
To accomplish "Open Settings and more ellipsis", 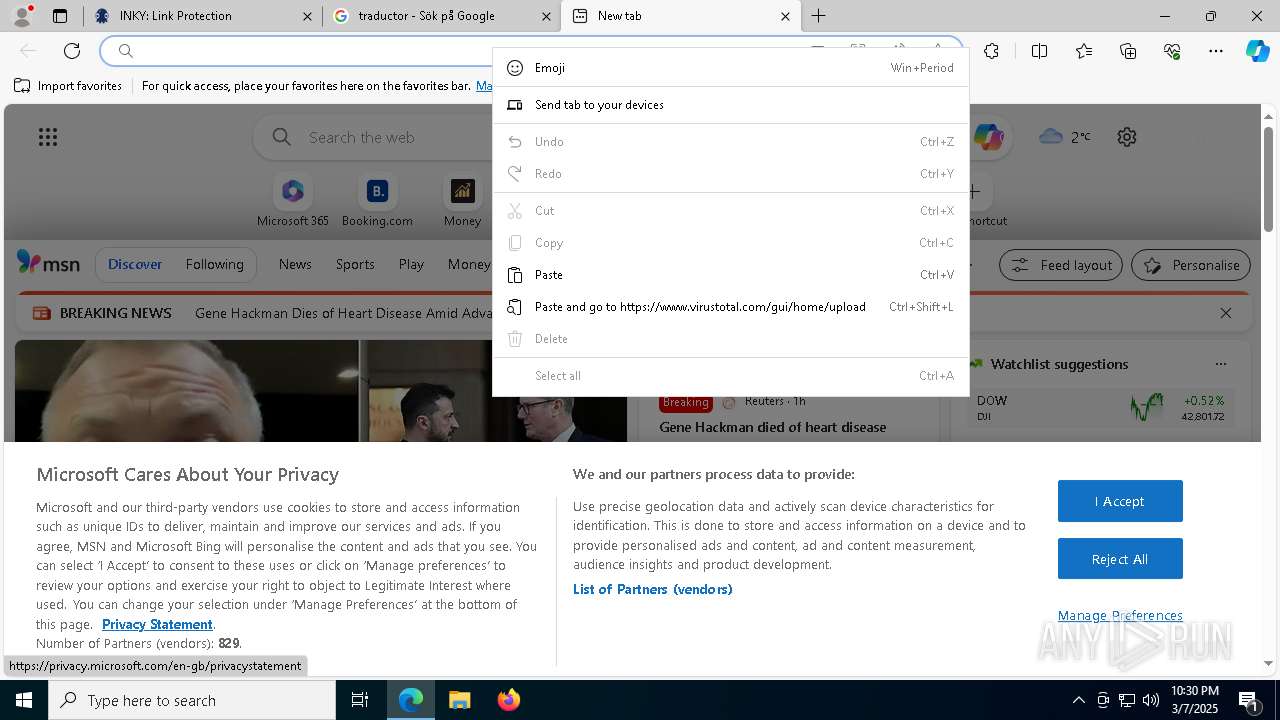I will click(1216, 51).
